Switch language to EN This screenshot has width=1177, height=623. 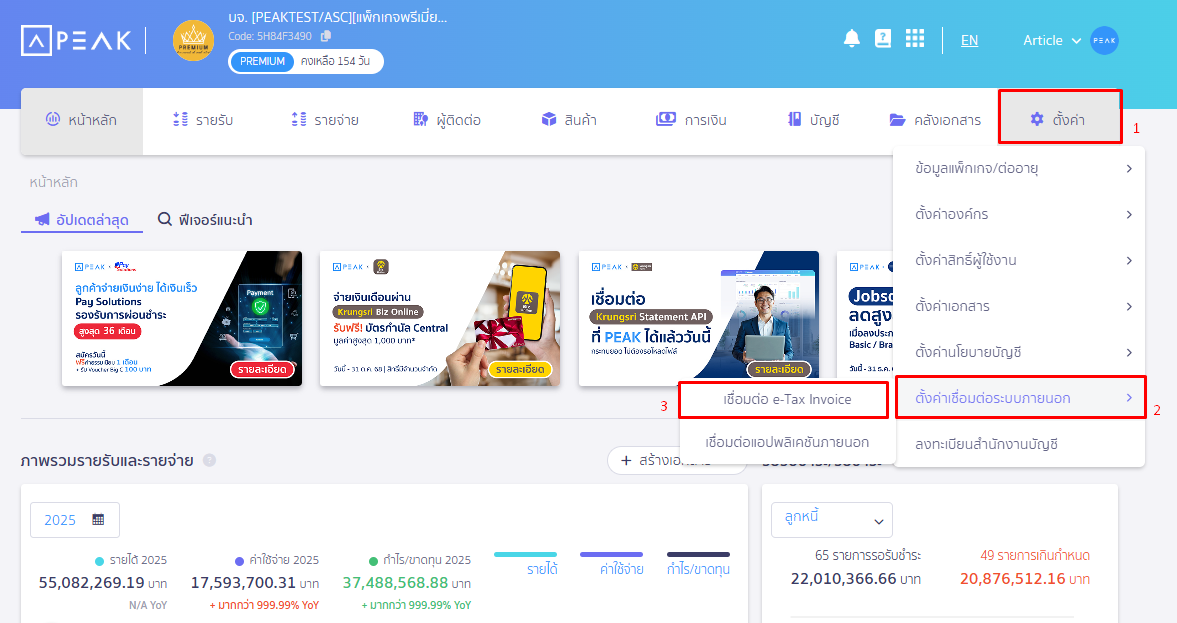(969, 40)
